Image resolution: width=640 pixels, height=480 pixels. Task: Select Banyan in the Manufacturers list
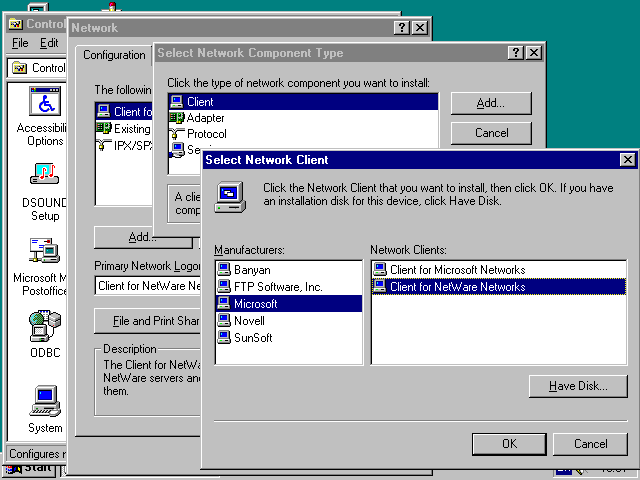pyautogui.click(x=252, y=270)
